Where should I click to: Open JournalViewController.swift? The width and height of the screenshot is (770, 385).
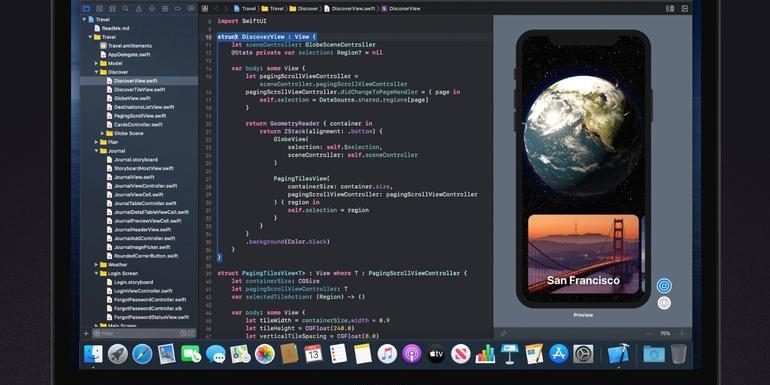[x=141, y=186]
